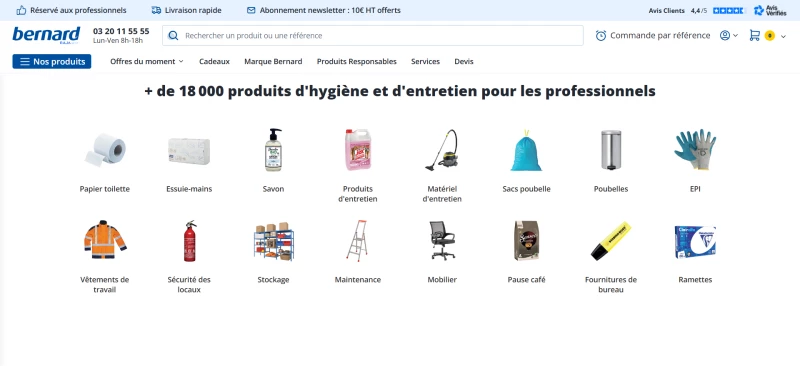
Task: Open the Devis menu item
Action: click(464, 61)
